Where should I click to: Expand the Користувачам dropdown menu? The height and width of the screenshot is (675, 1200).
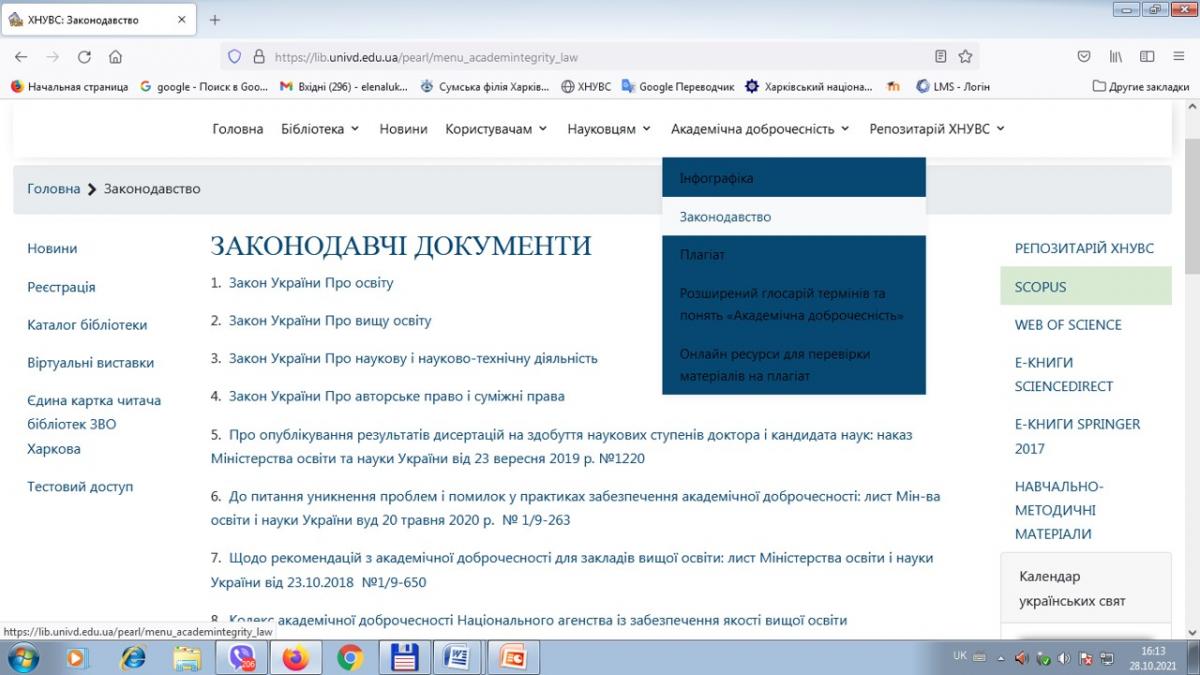click(x=497, y=129)
